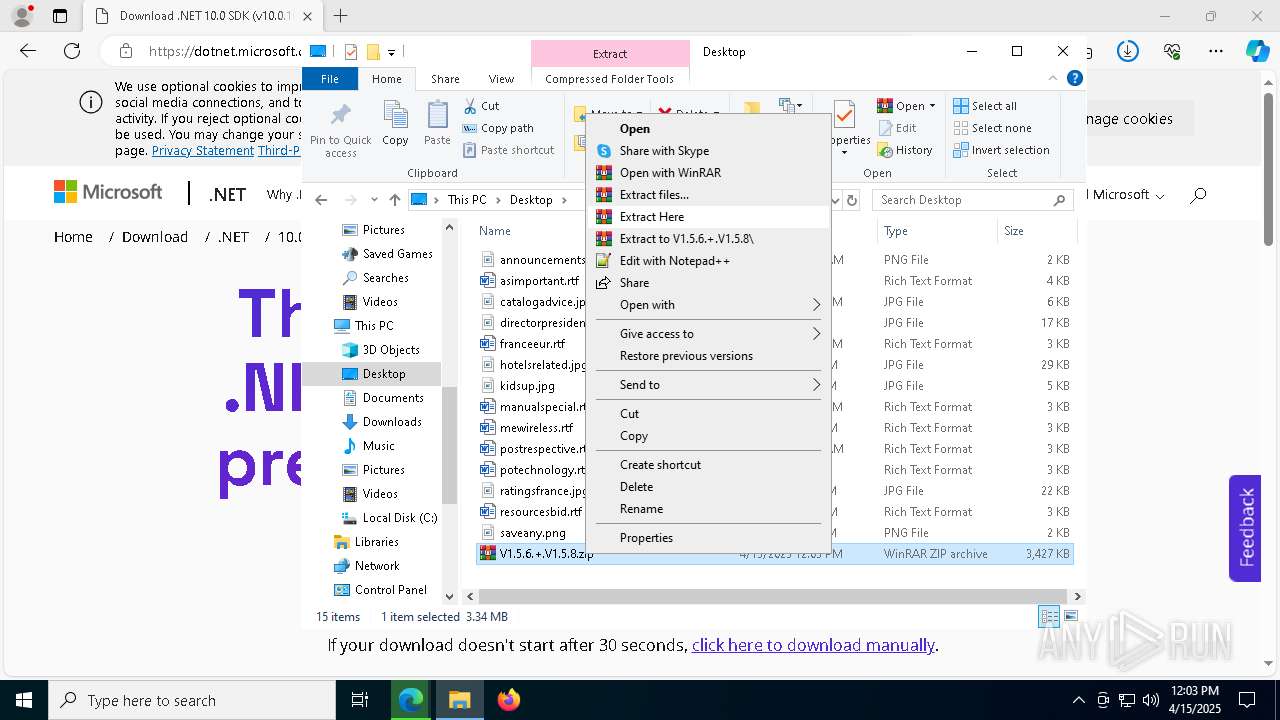This screenshot has width=1280, height=720.
Task: Open Explorer help question-mark icon
Action: 1075,78
